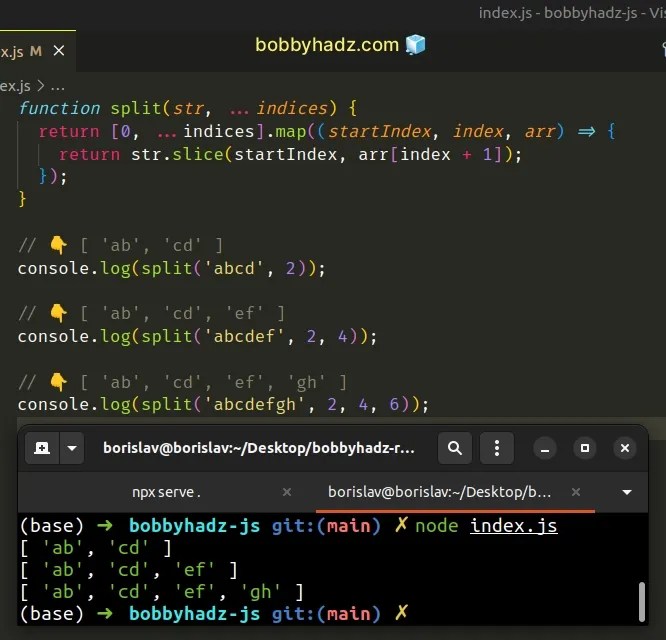The width and height of the screenshot is (666, 640).
Task: Click the line with split('abcdefgh', 2, 4, 6)
Action: pyautogui.click(x=223, y=405)
